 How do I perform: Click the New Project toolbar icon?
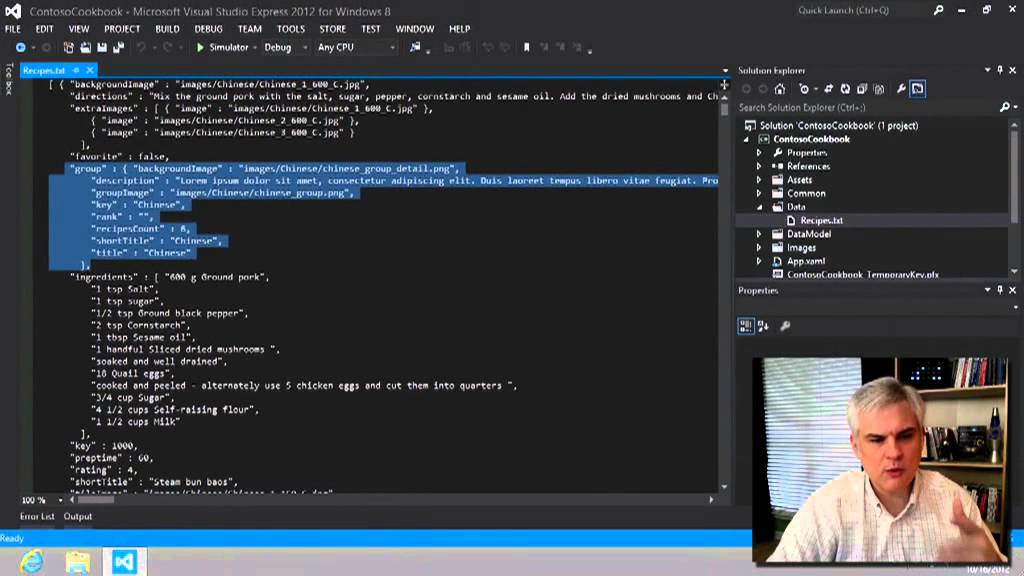click(x=69, y=48)
